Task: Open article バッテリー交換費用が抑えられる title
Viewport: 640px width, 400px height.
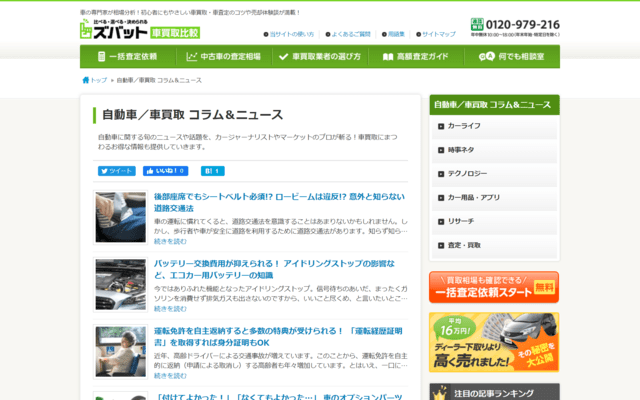Action: [x=274, y=269]
